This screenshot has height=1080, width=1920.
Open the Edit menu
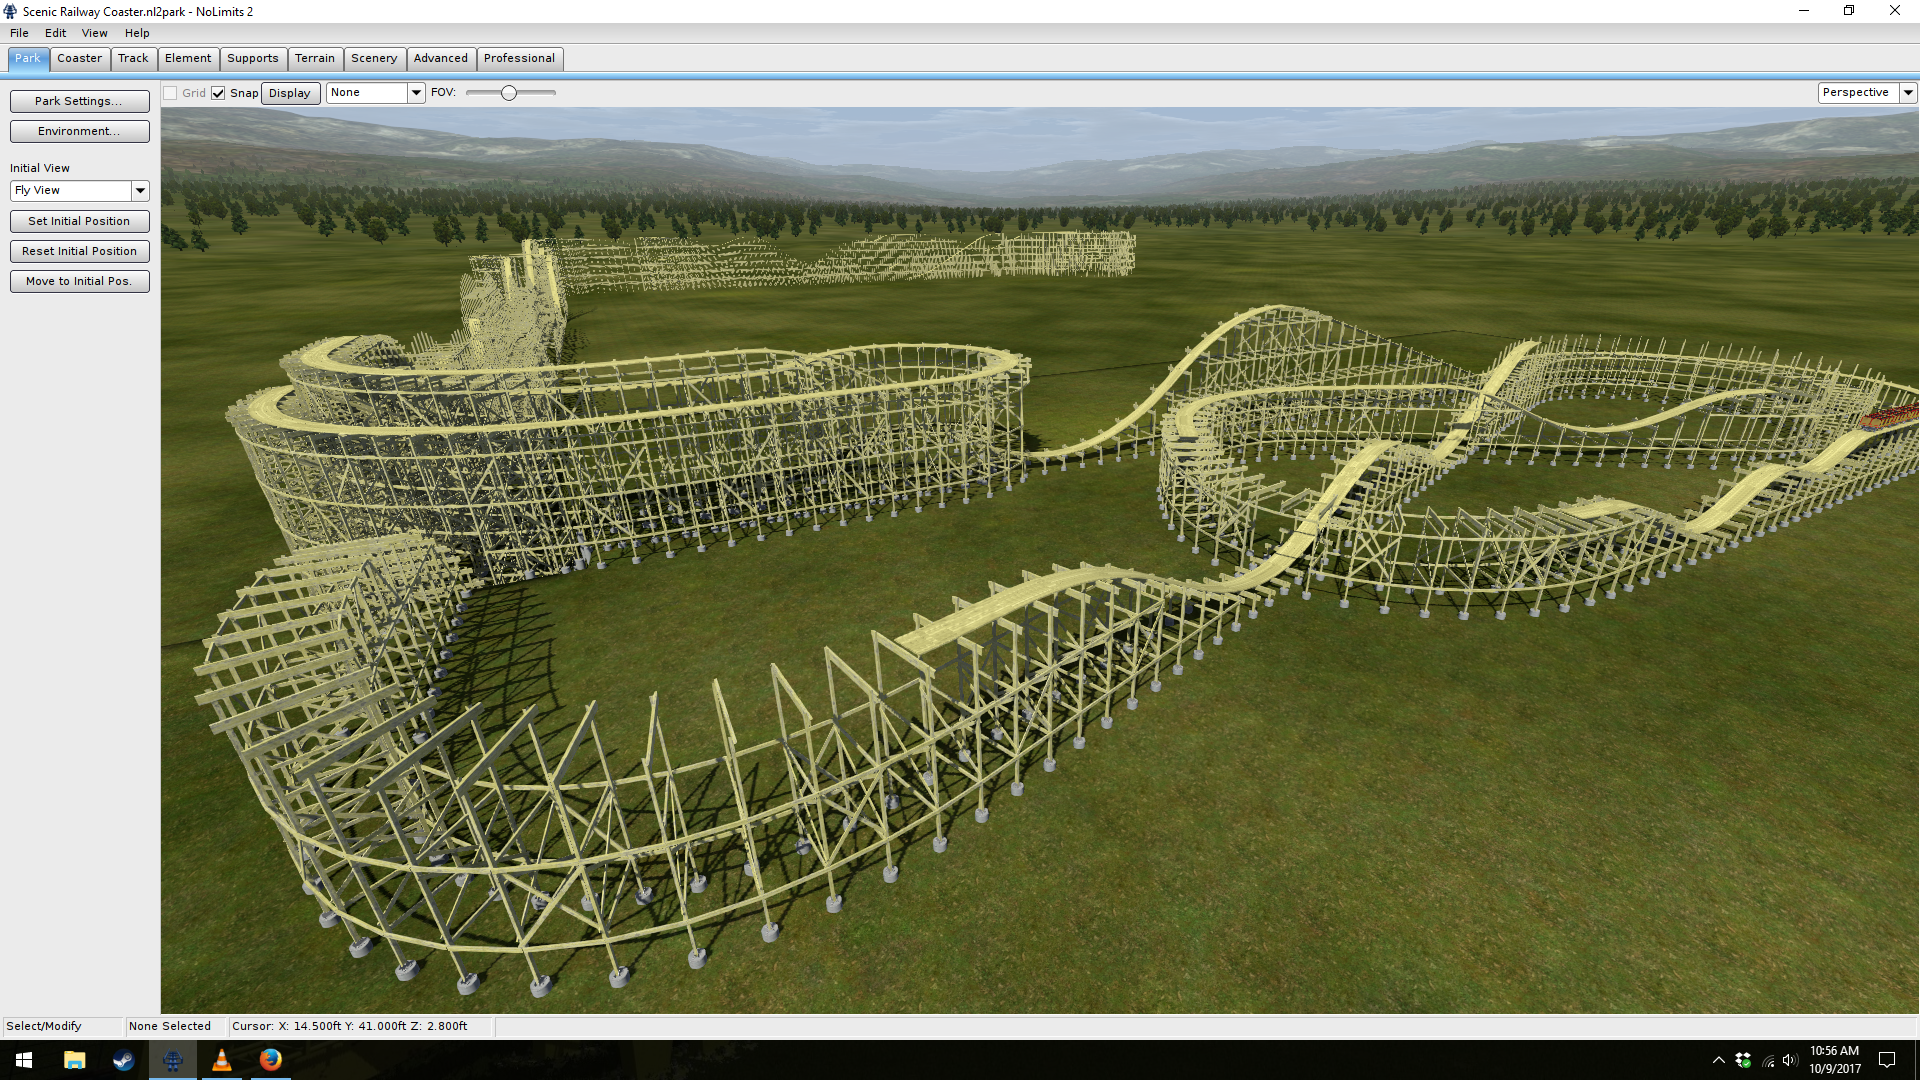pos(55,33)
